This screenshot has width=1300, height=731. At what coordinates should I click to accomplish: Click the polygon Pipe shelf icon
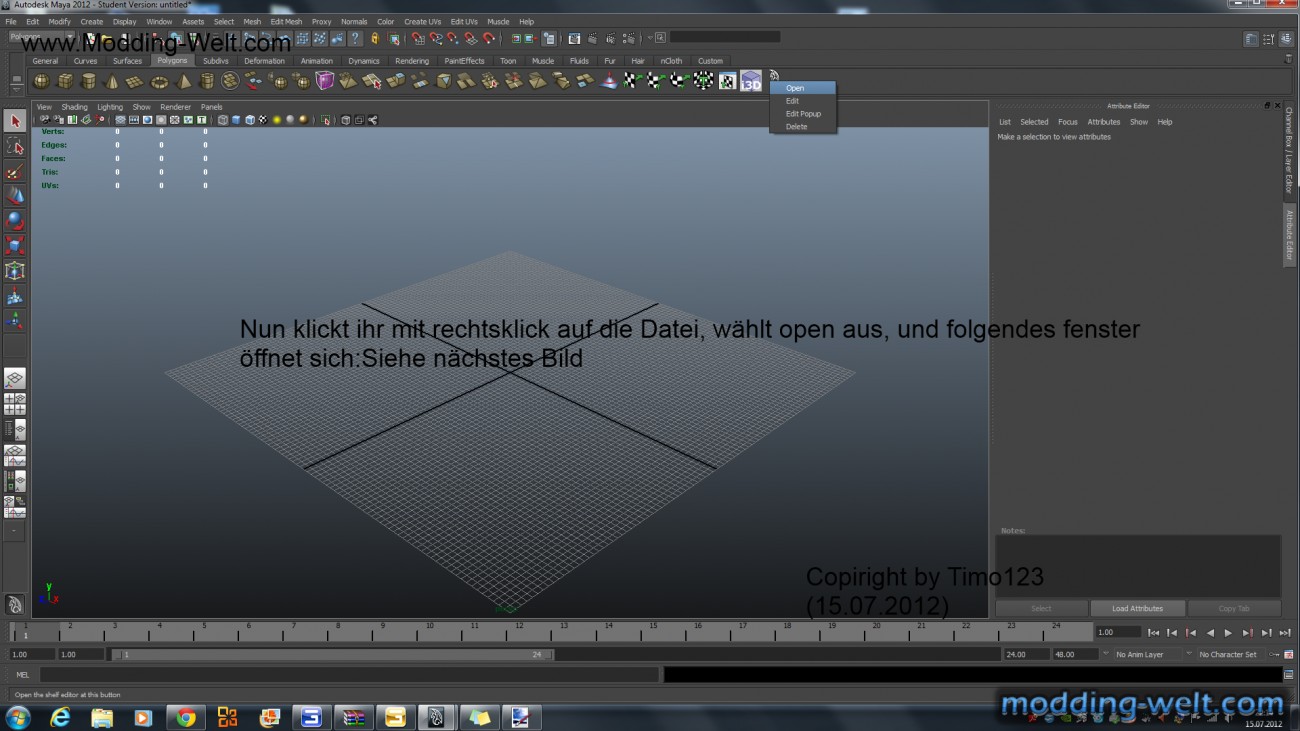coord(207,81)
